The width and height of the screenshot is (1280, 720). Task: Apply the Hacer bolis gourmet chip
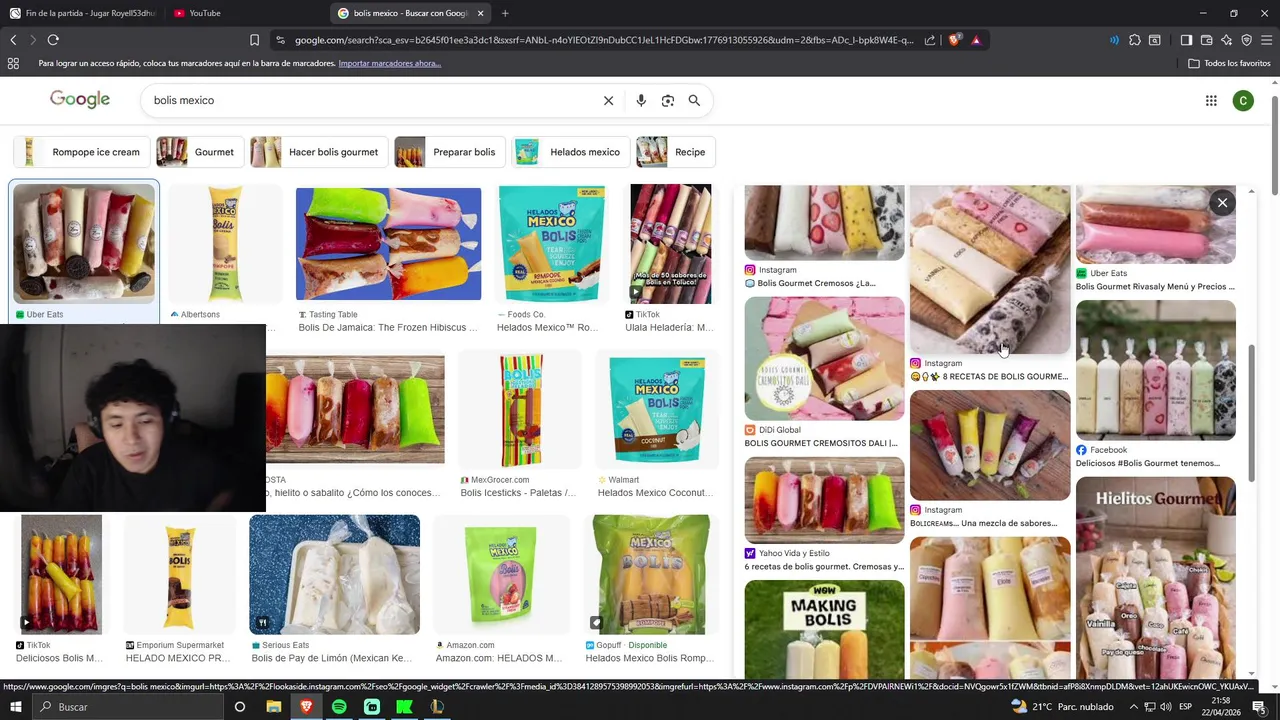319,152
